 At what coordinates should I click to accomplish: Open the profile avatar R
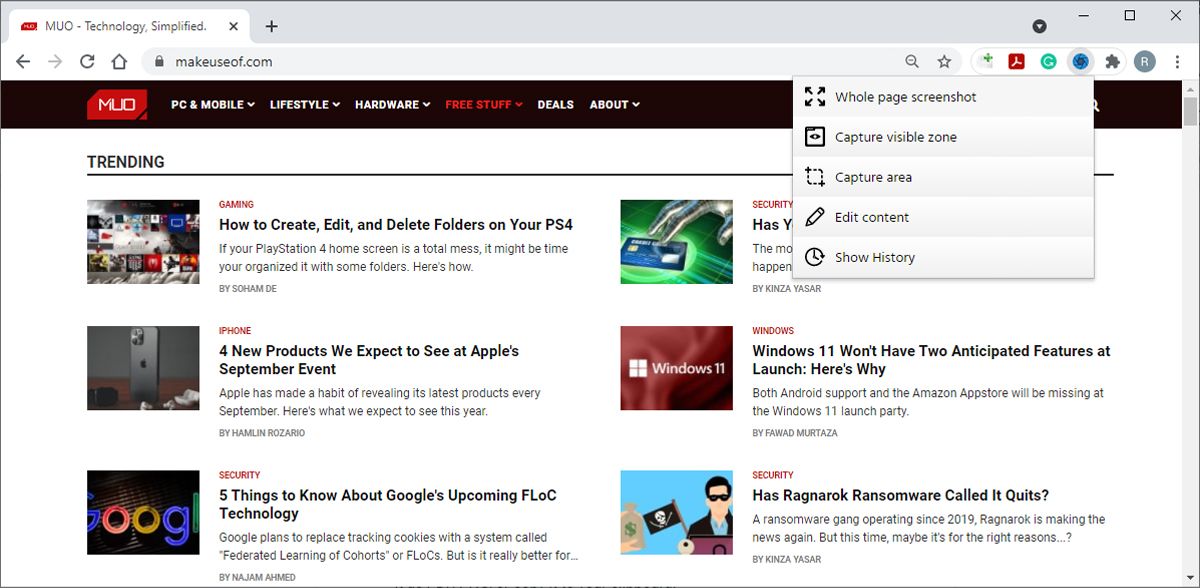coord(1145,62)
